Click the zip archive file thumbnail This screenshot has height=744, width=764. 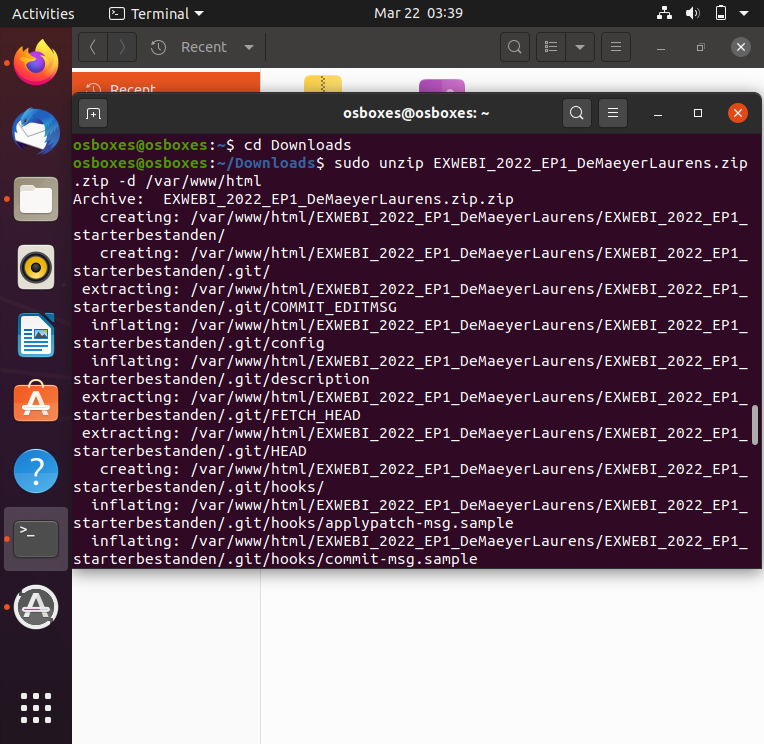[x=323, y=84]
